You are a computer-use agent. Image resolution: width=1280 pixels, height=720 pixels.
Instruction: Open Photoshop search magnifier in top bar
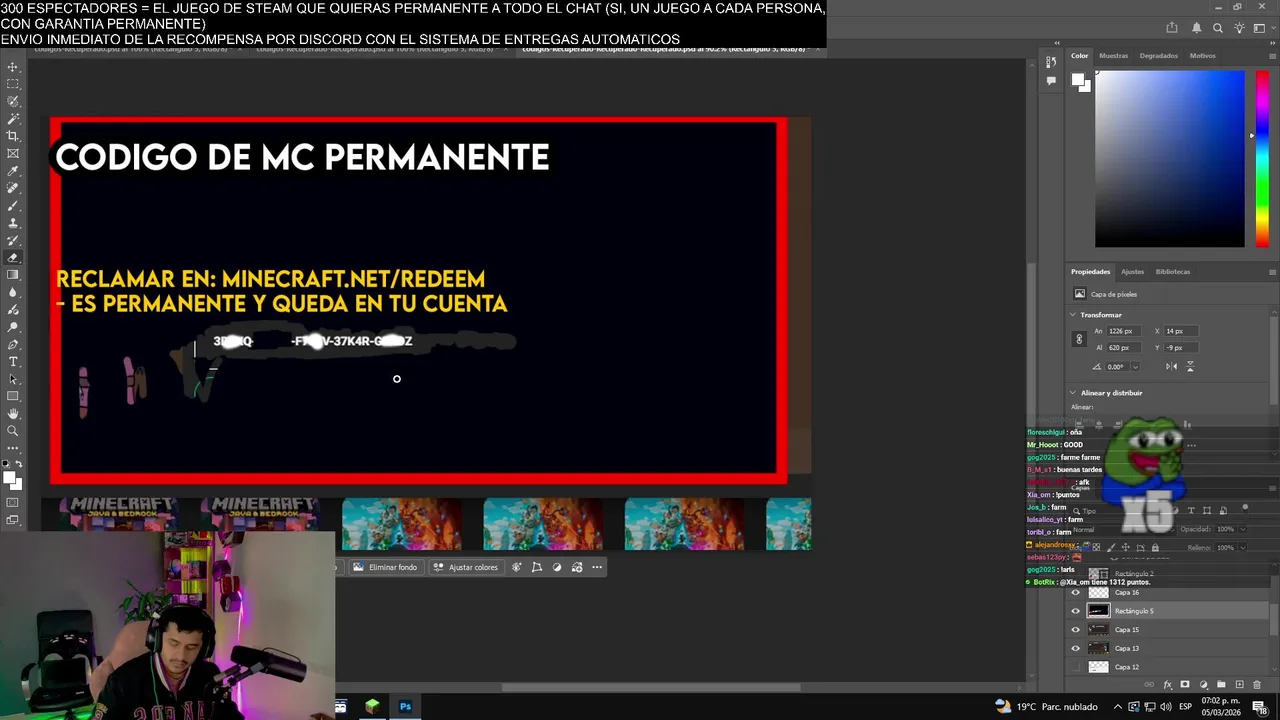(1217, 28)
